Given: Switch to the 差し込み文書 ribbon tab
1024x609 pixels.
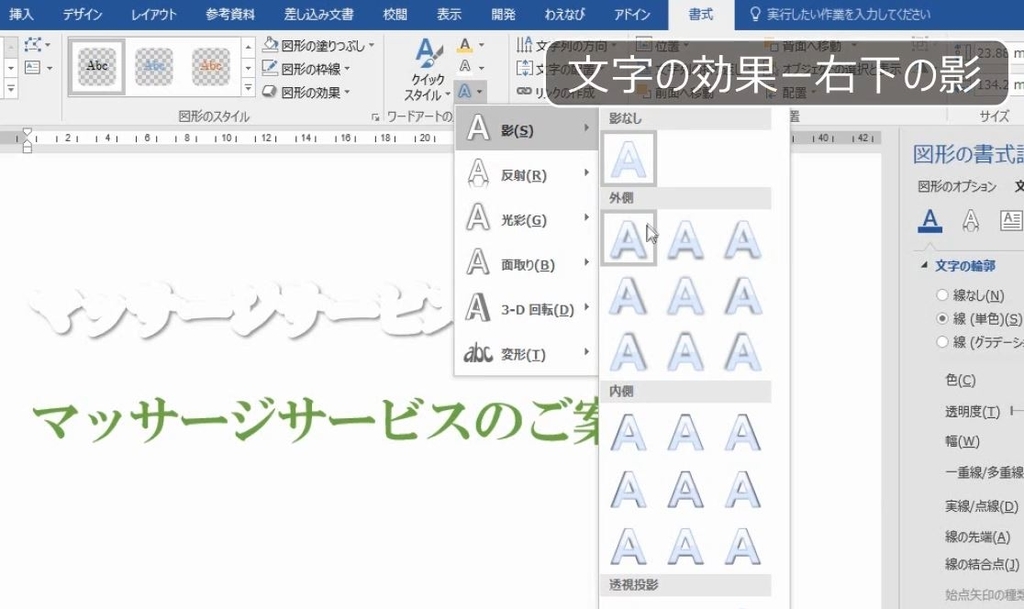Looking at the screenshot, I should [319, 14].
